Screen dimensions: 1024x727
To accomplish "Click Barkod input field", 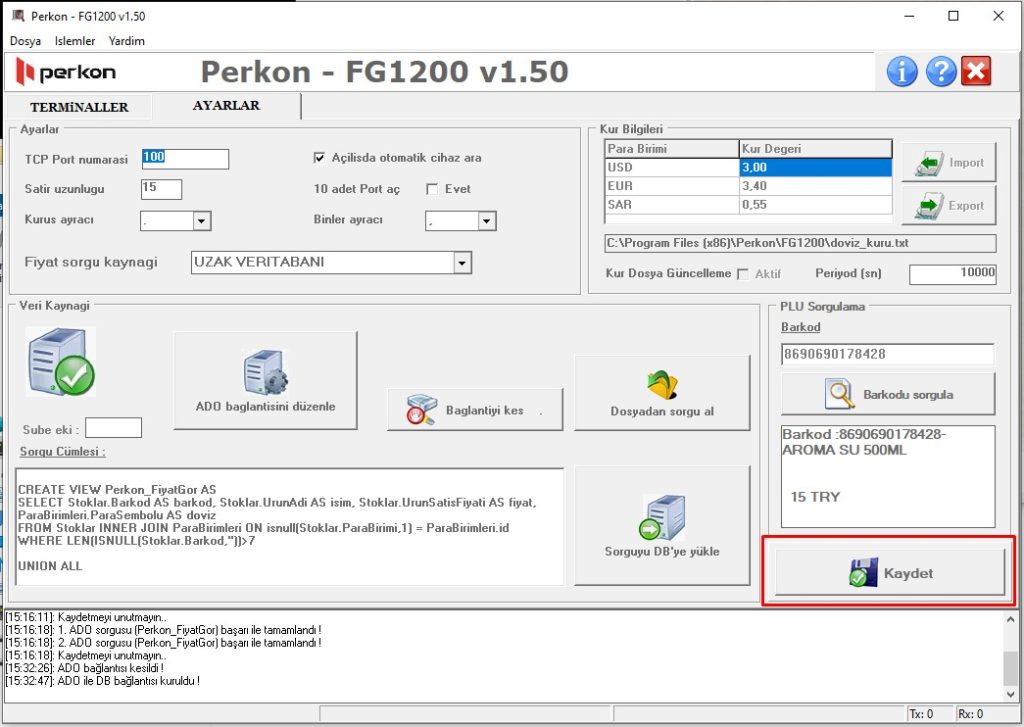I will click(888, 354).
